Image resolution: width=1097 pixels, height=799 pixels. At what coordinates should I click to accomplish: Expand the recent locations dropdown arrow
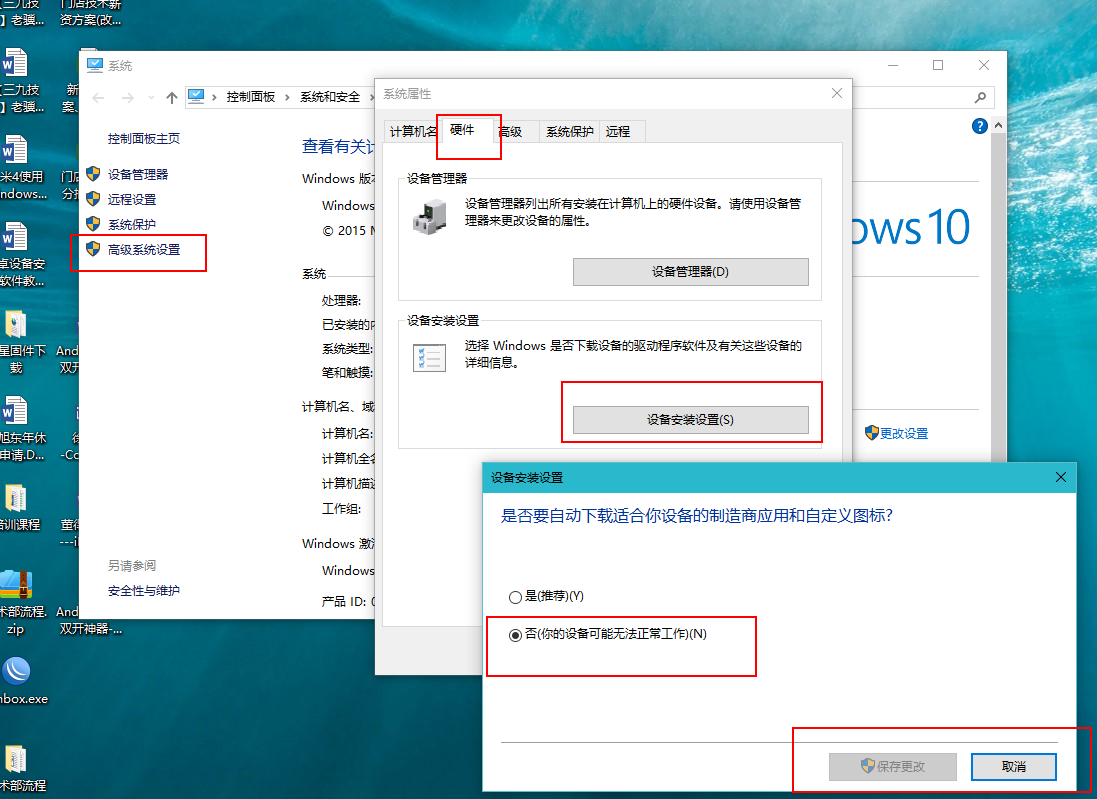(150, 97)
